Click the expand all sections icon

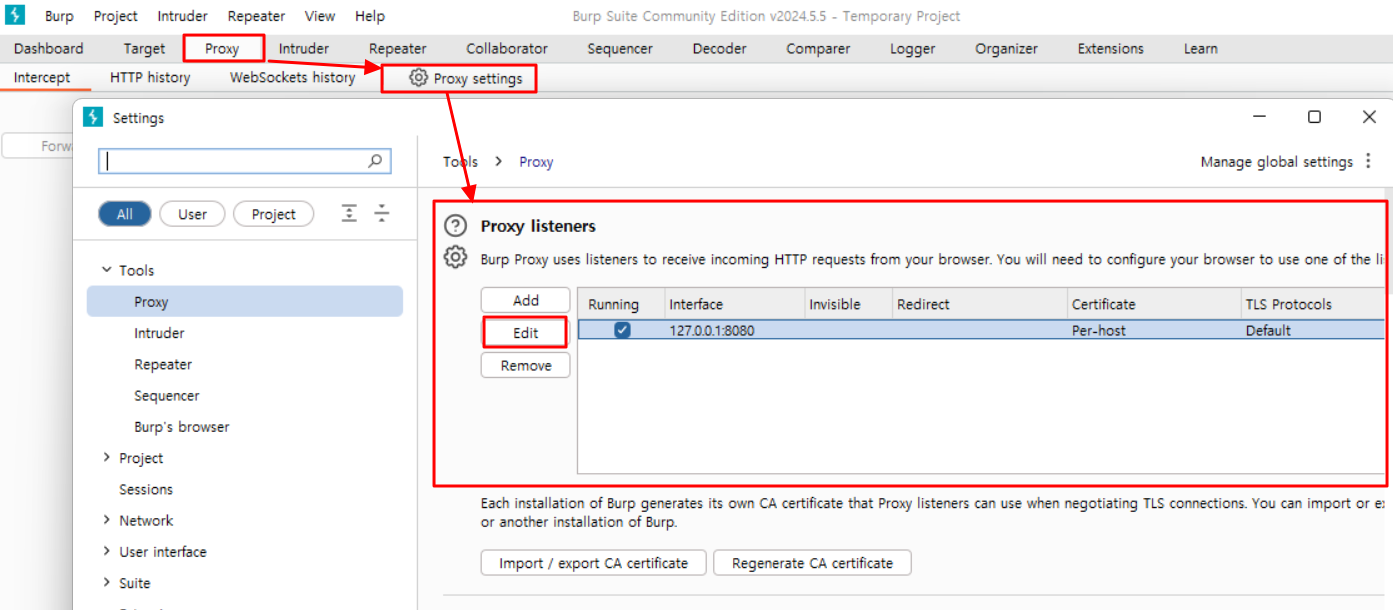pyautogui.click(x=349, y=213)
